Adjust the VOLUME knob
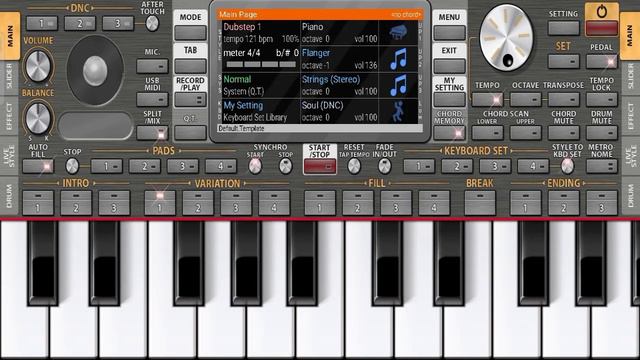 point(38,67)
